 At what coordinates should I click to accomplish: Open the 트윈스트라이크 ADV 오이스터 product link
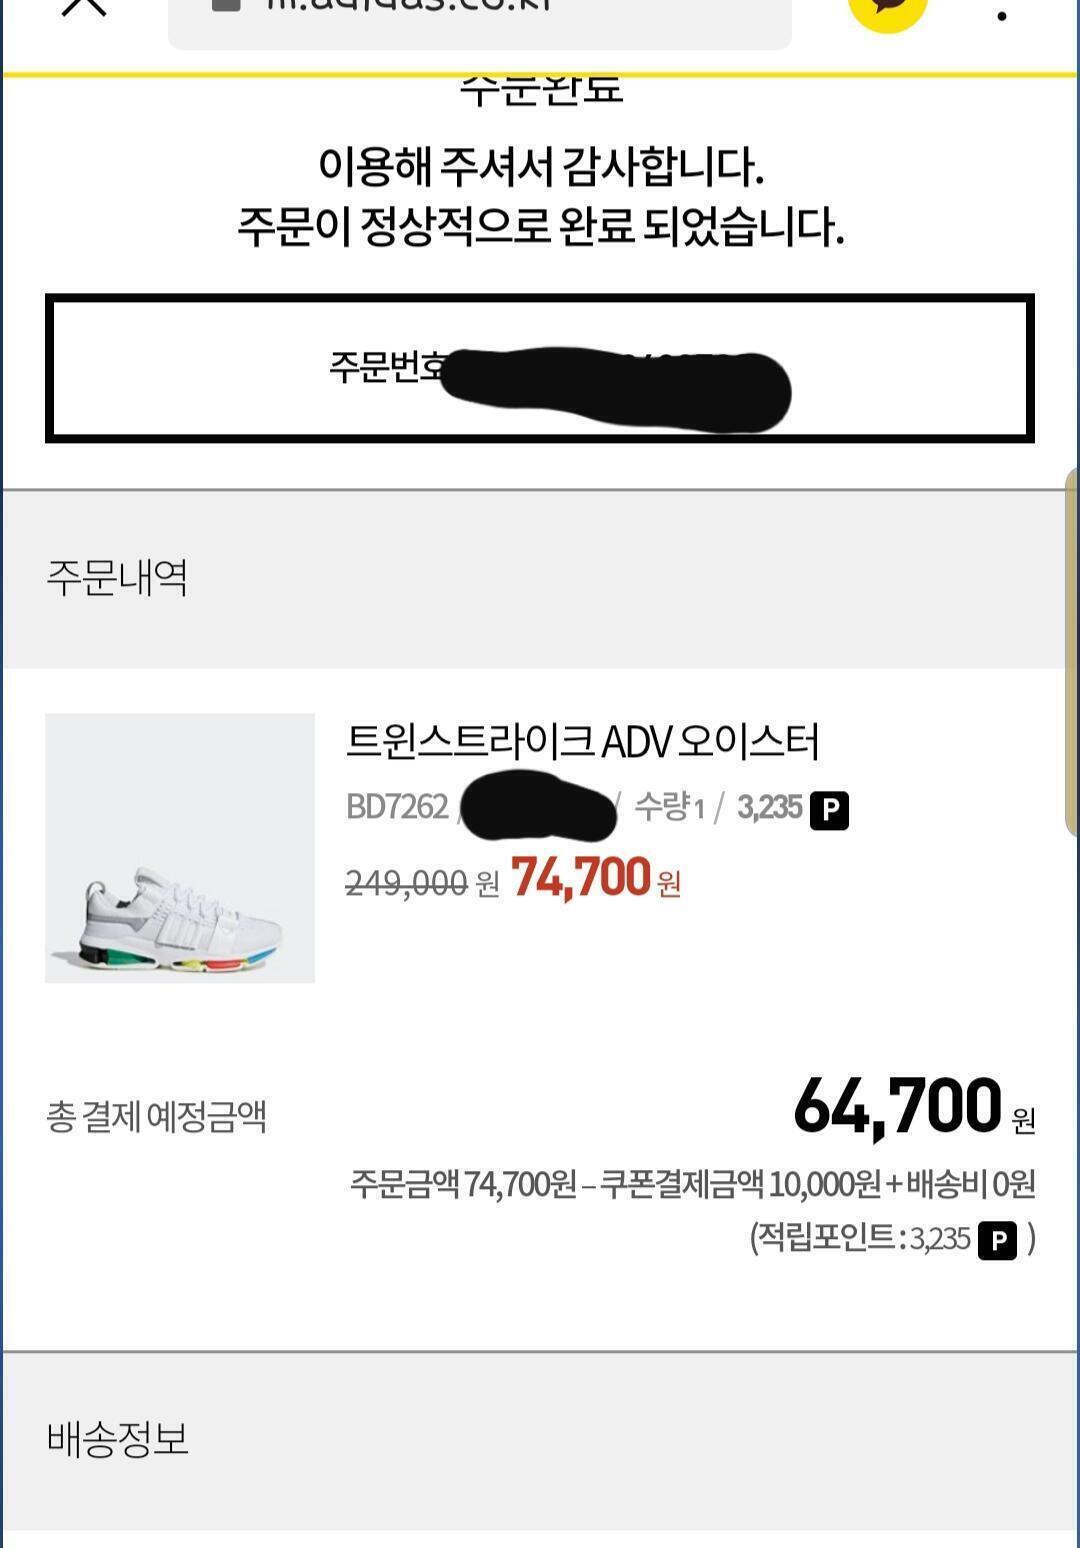point(582,742)
